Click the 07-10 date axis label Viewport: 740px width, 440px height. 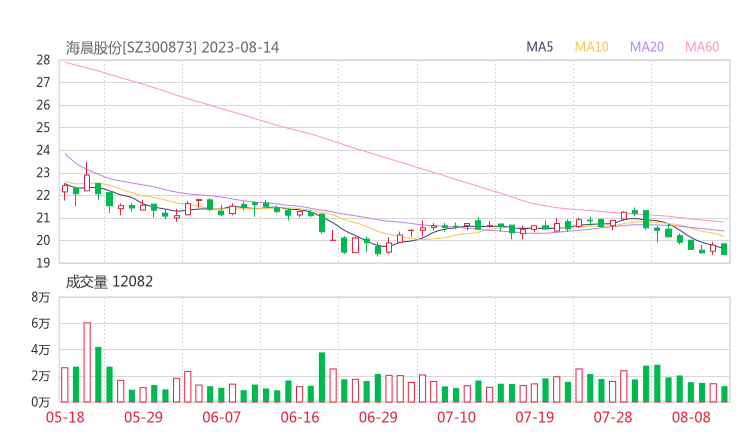click(x=456, y=417)
